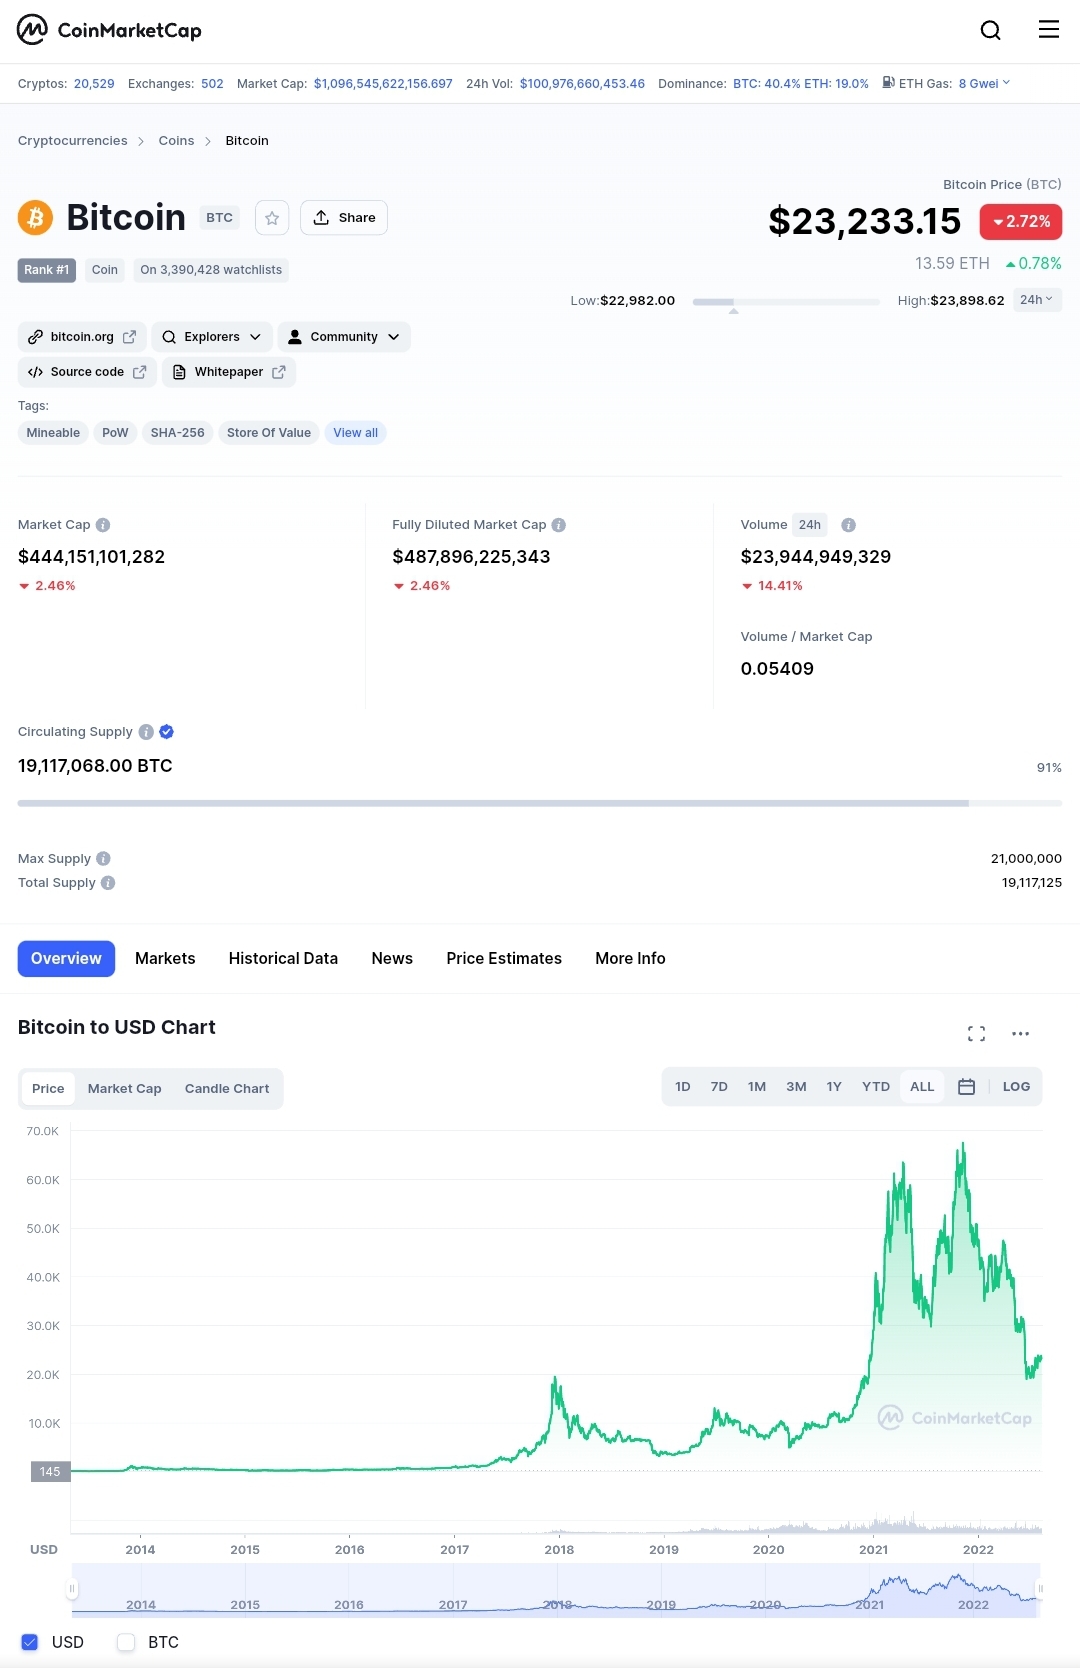Set chart range to 1Y
1080x1668 pixels.
pos(834,1087)
